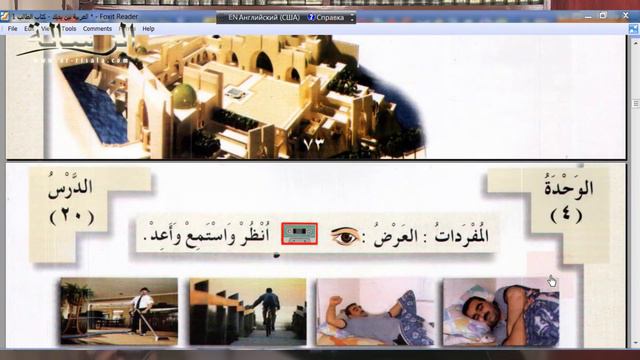This screenshot has height=360, width=640.
Task: Click the vertical scrollbar thumb
Action: point(636,104)
